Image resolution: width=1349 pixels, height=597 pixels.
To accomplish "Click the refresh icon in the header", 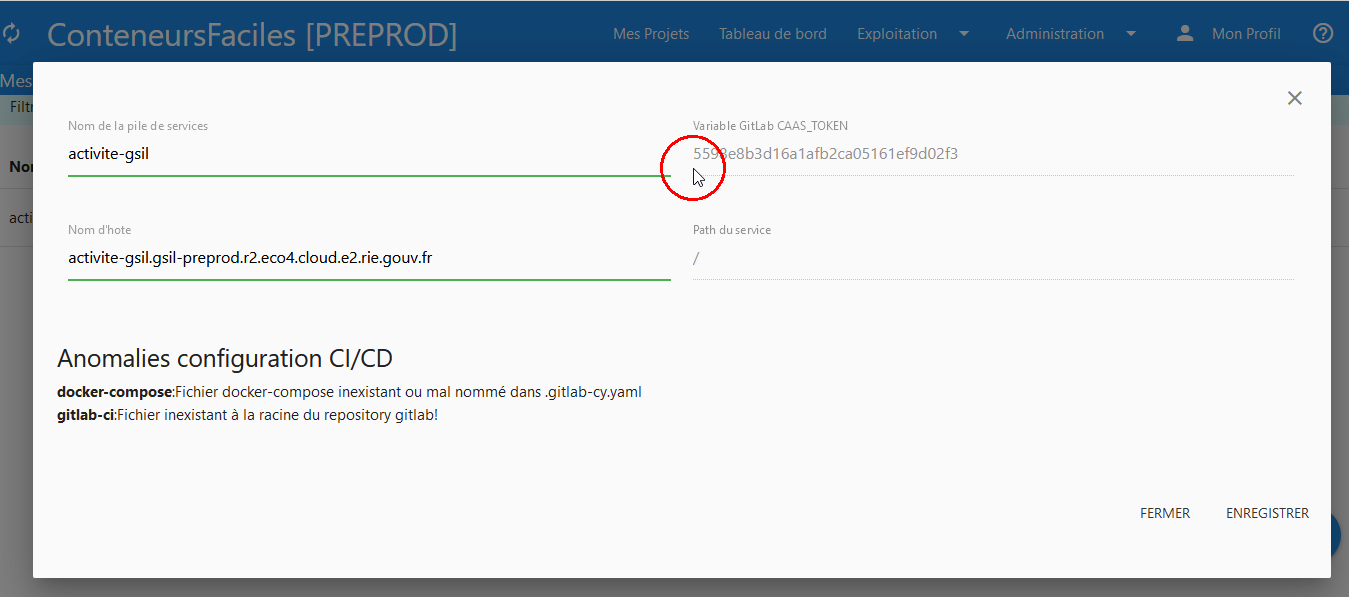I will click(11, 34).
